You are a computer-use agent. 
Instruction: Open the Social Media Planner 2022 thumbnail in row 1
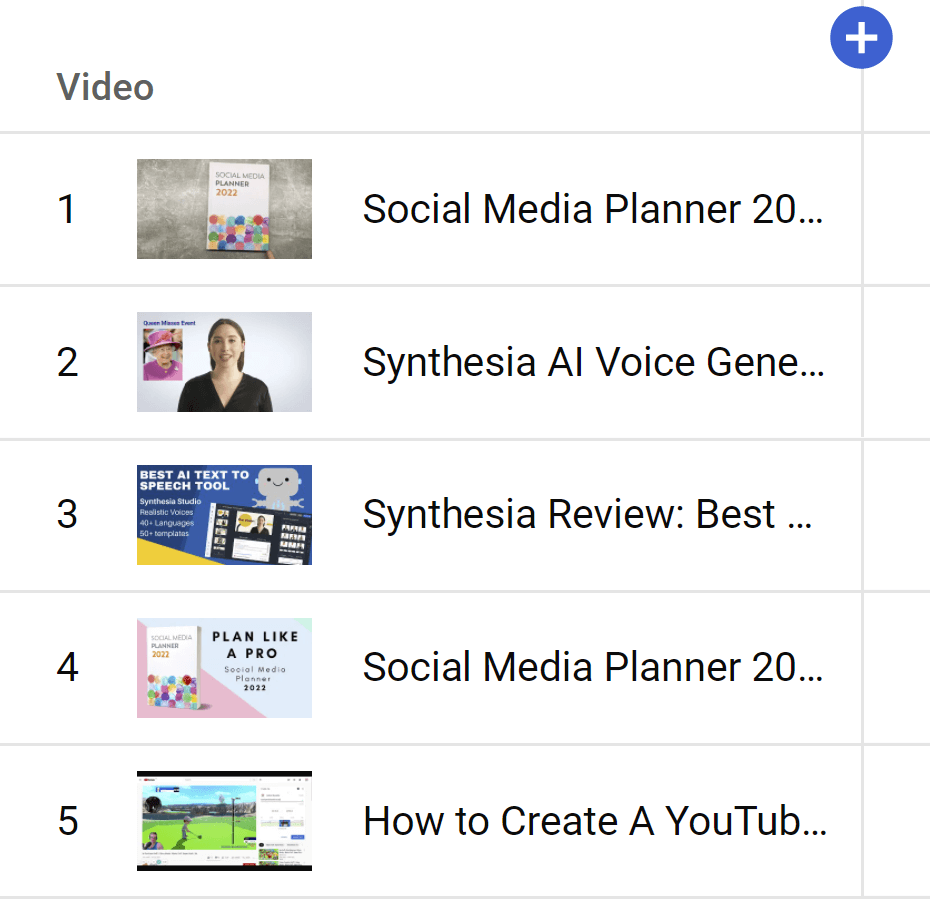pyautogui.click(x=223, y=208)
